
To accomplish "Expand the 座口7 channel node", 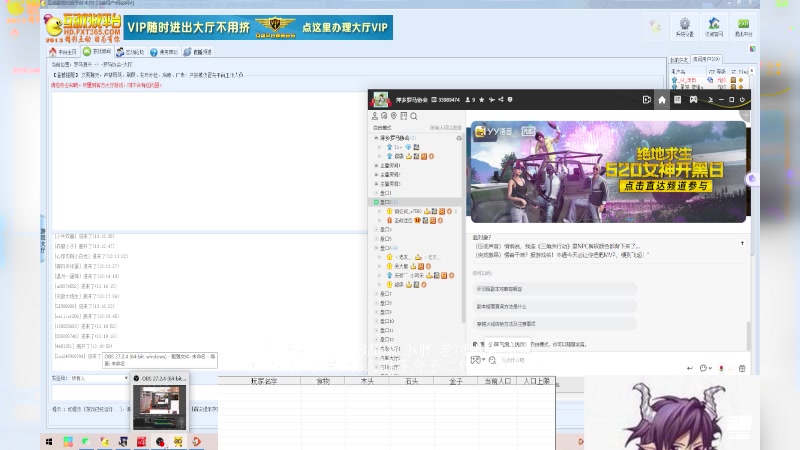I will (376, 294).
